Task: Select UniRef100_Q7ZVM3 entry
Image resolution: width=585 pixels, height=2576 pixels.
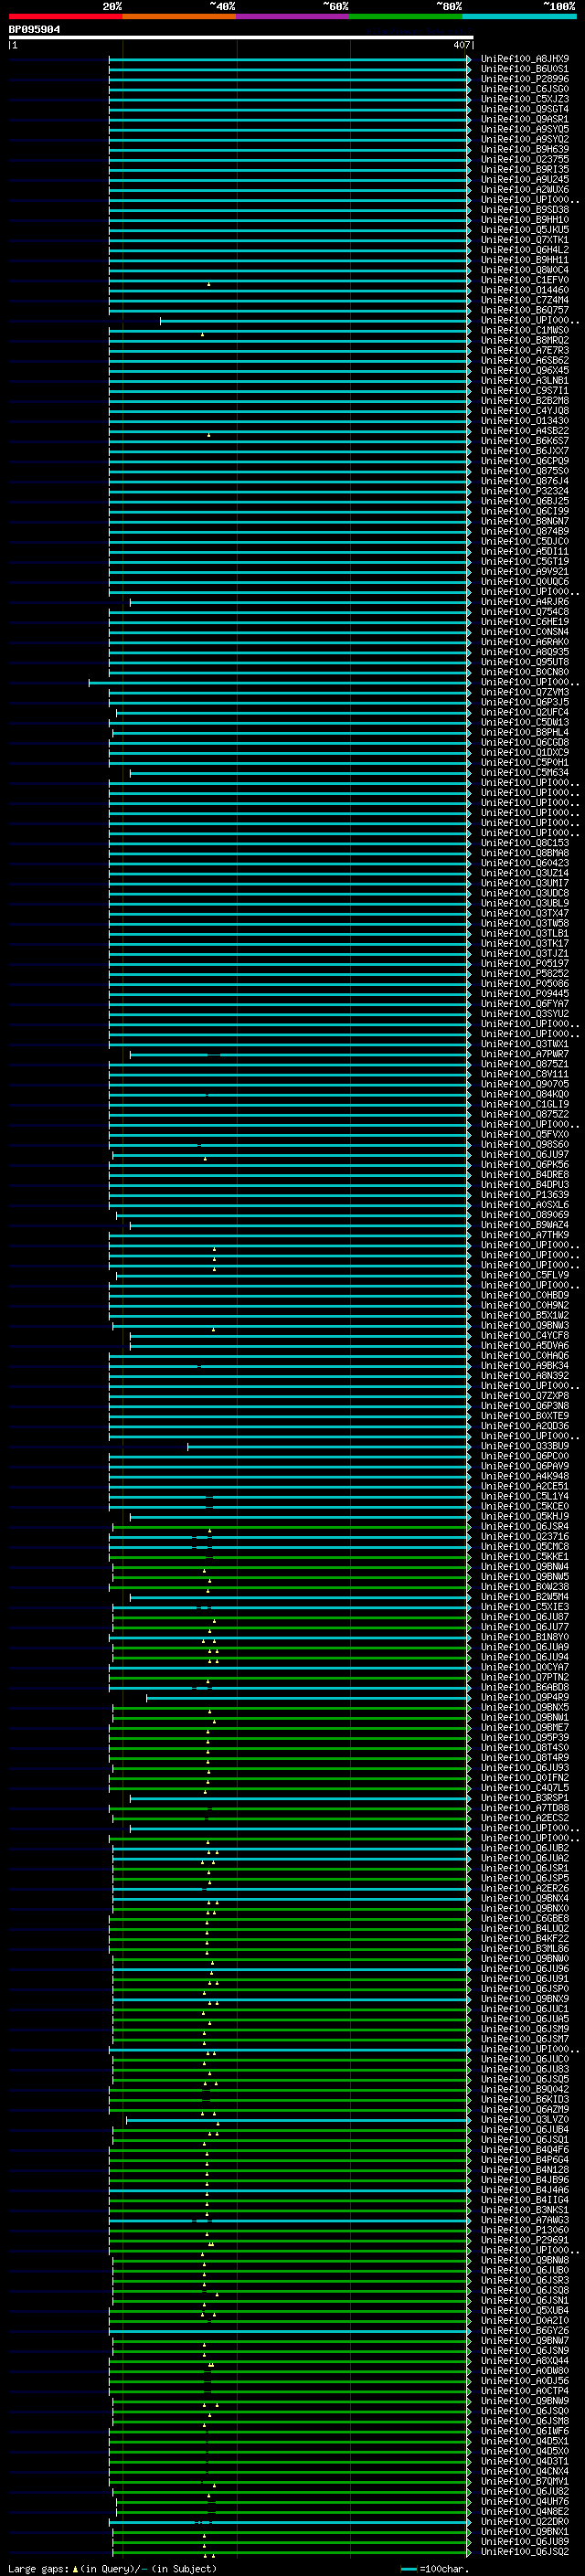Action: point(524,692)
